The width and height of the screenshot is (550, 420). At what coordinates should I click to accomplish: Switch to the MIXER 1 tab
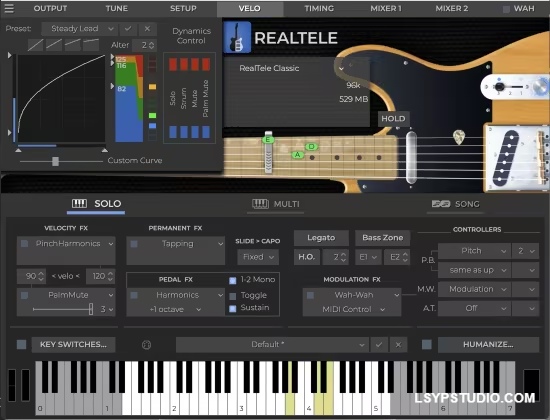click(386, 8)
